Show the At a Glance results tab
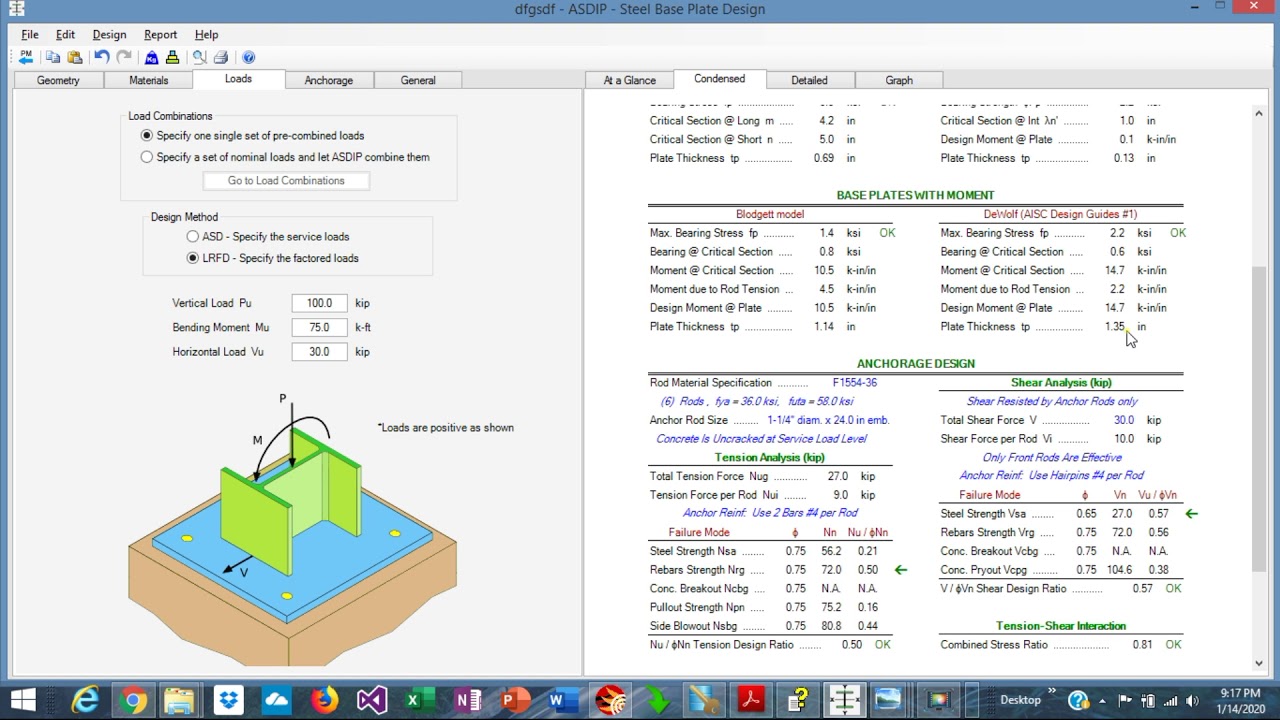The height and width of the screenshot is (720, 1280). pyautogui.click(x=630, y=80)
